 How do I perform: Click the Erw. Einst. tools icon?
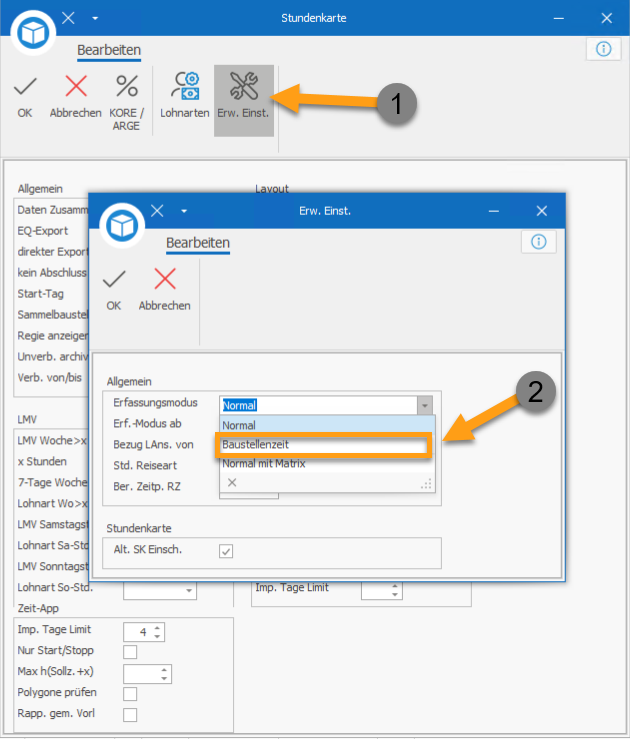(244, 87)
